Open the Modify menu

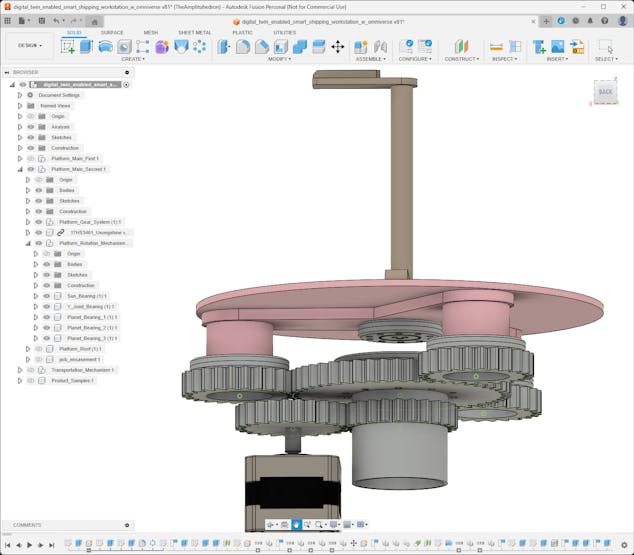(280, 59)
